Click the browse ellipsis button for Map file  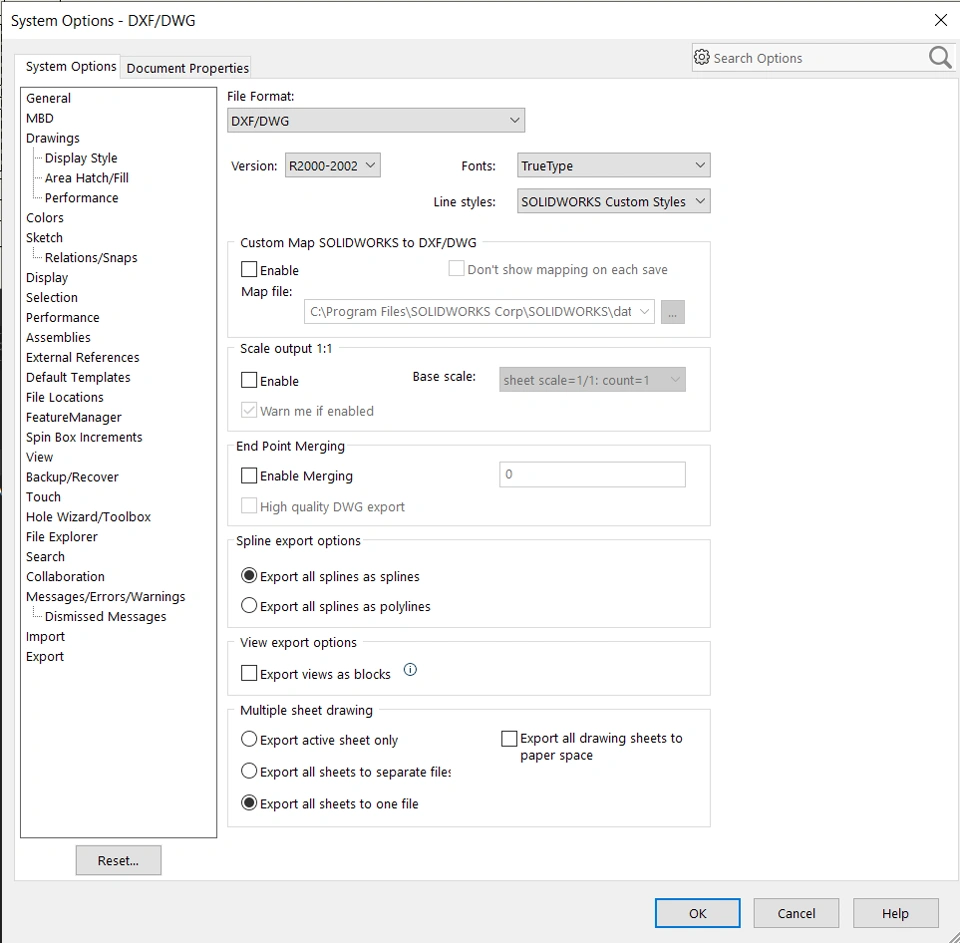672,312
